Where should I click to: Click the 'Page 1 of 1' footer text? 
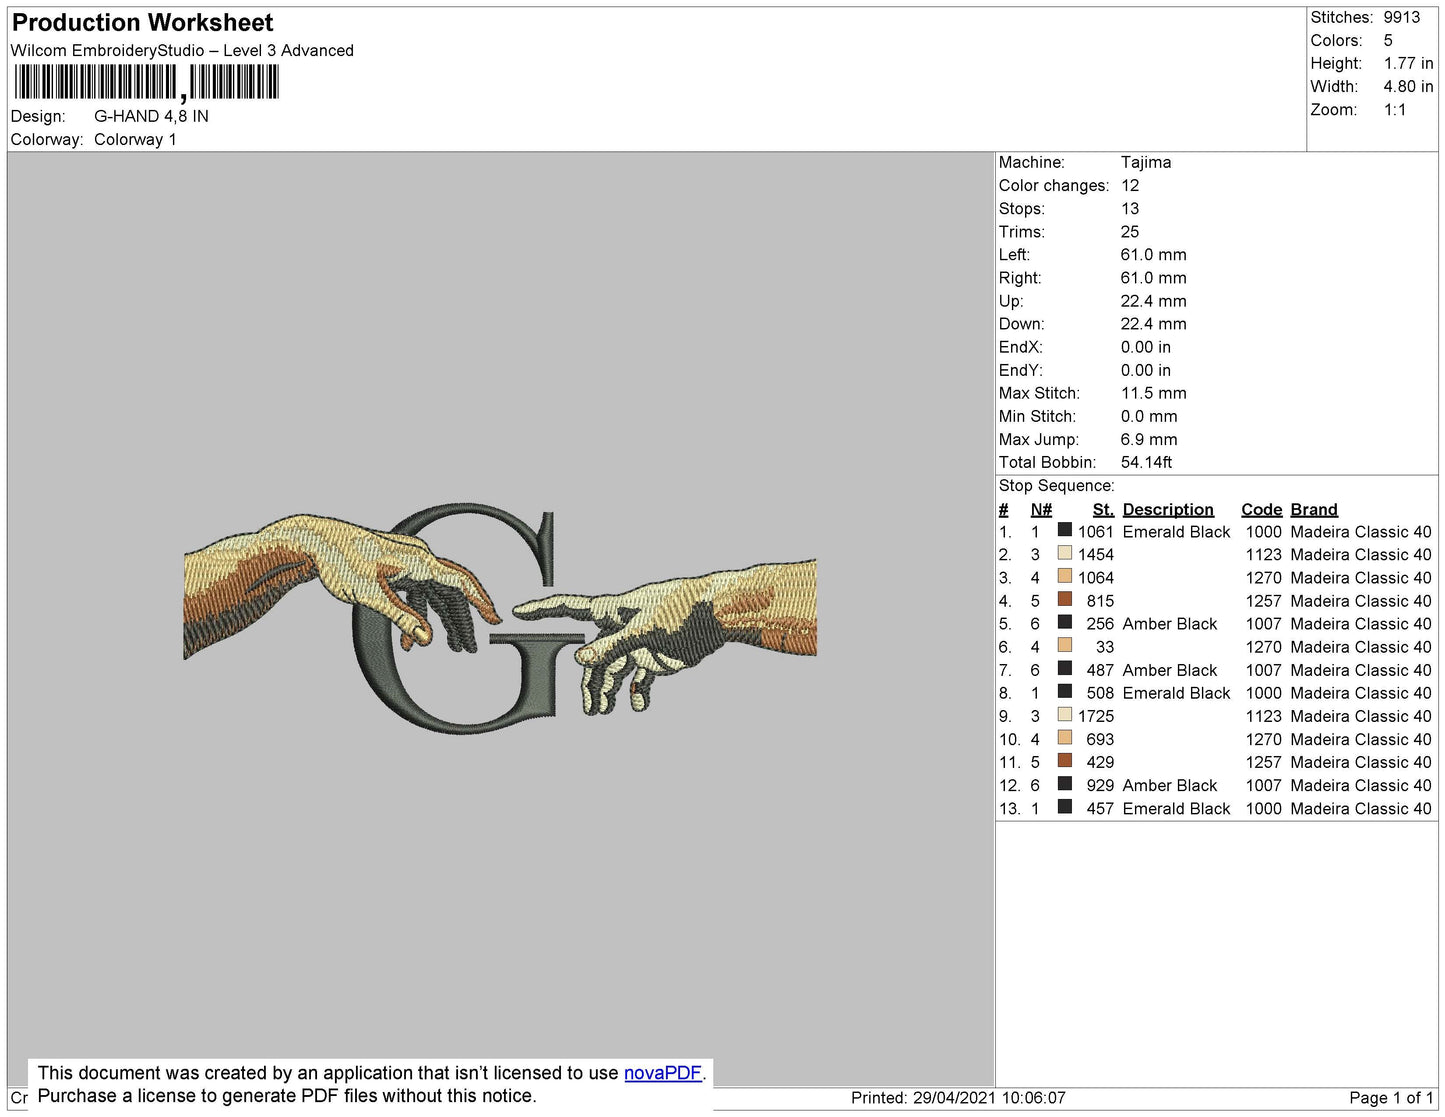[x=1391, y=1098]
